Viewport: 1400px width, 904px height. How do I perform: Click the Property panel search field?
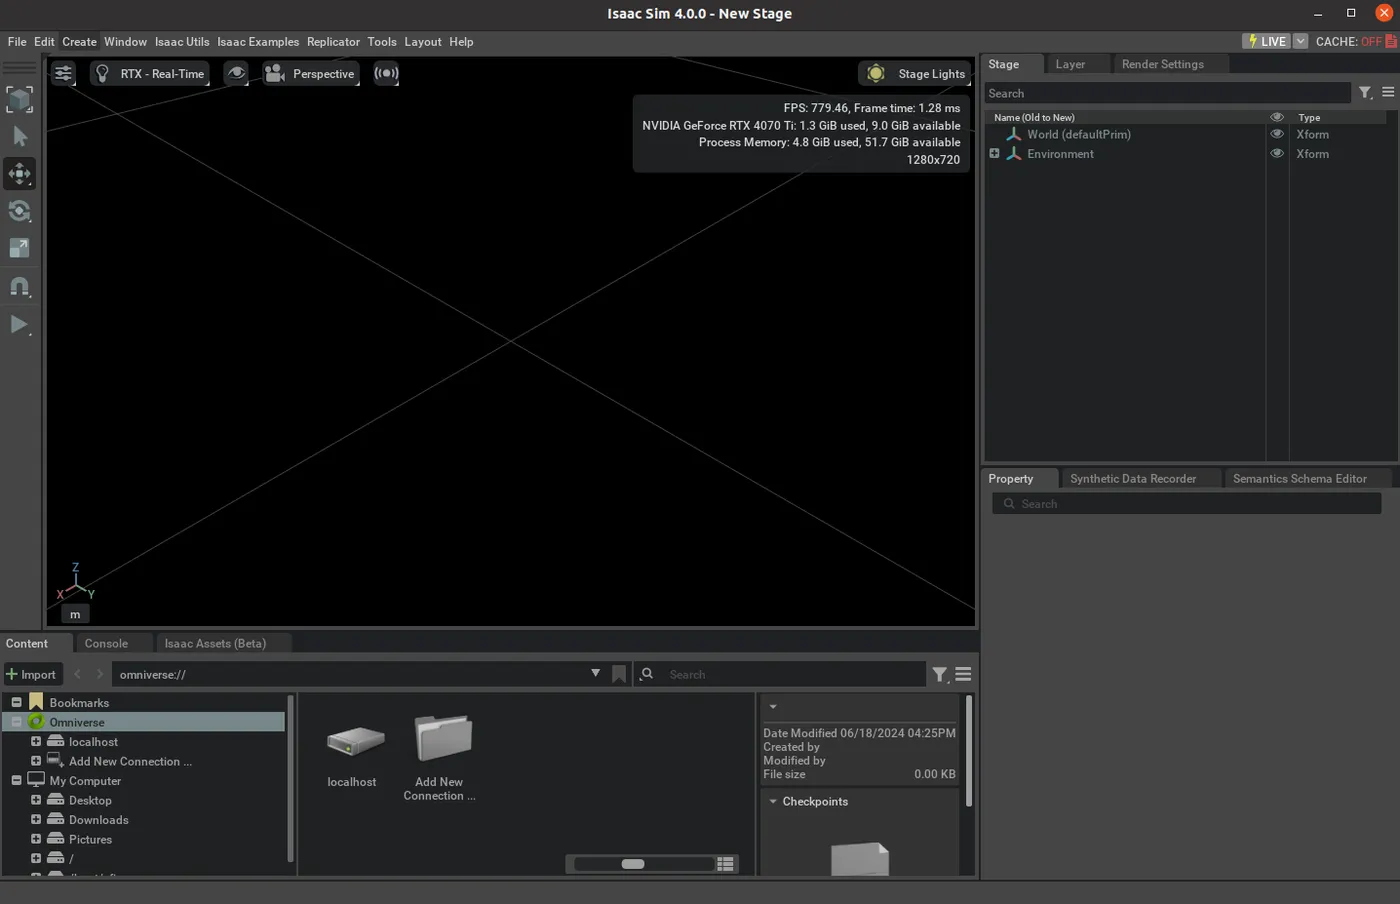coord(1187,504)
